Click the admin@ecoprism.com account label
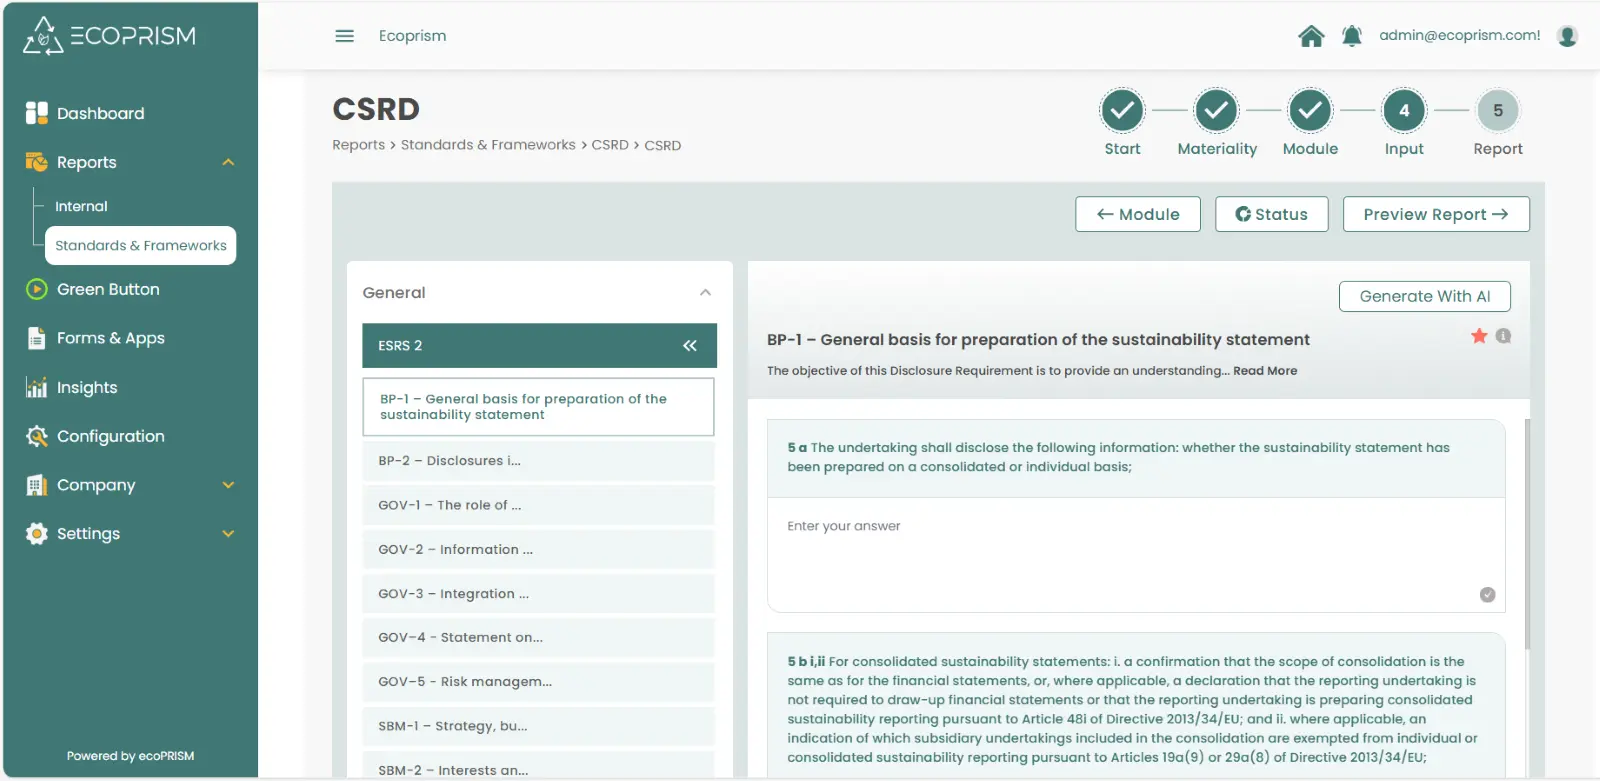This screenshot has height=781, width=1600. tap(1460, 35)
